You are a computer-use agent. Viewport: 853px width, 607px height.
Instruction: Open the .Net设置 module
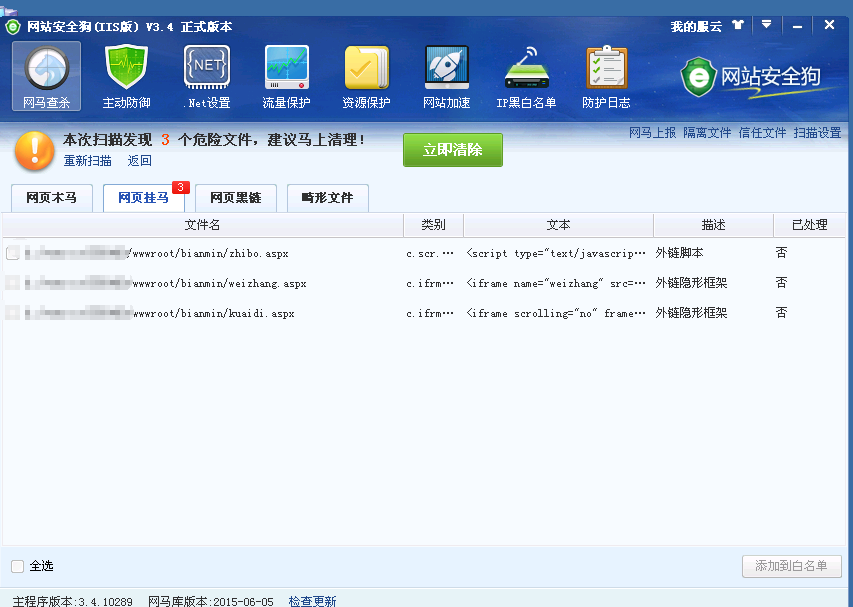click(x=207, y=76)
